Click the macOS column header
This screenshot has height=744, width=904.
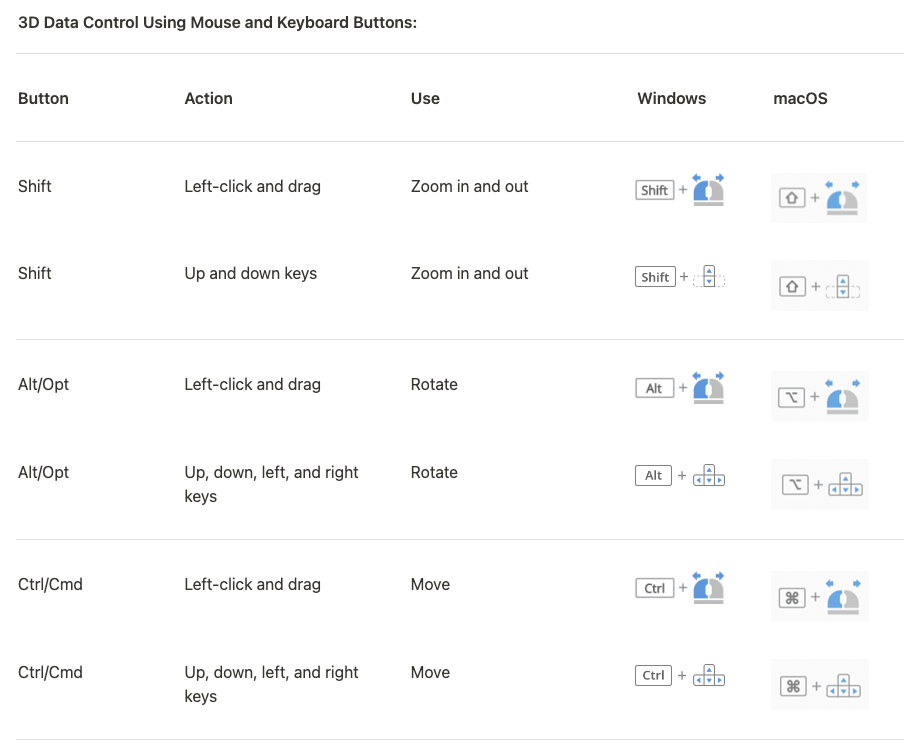[x=800, y=99]
